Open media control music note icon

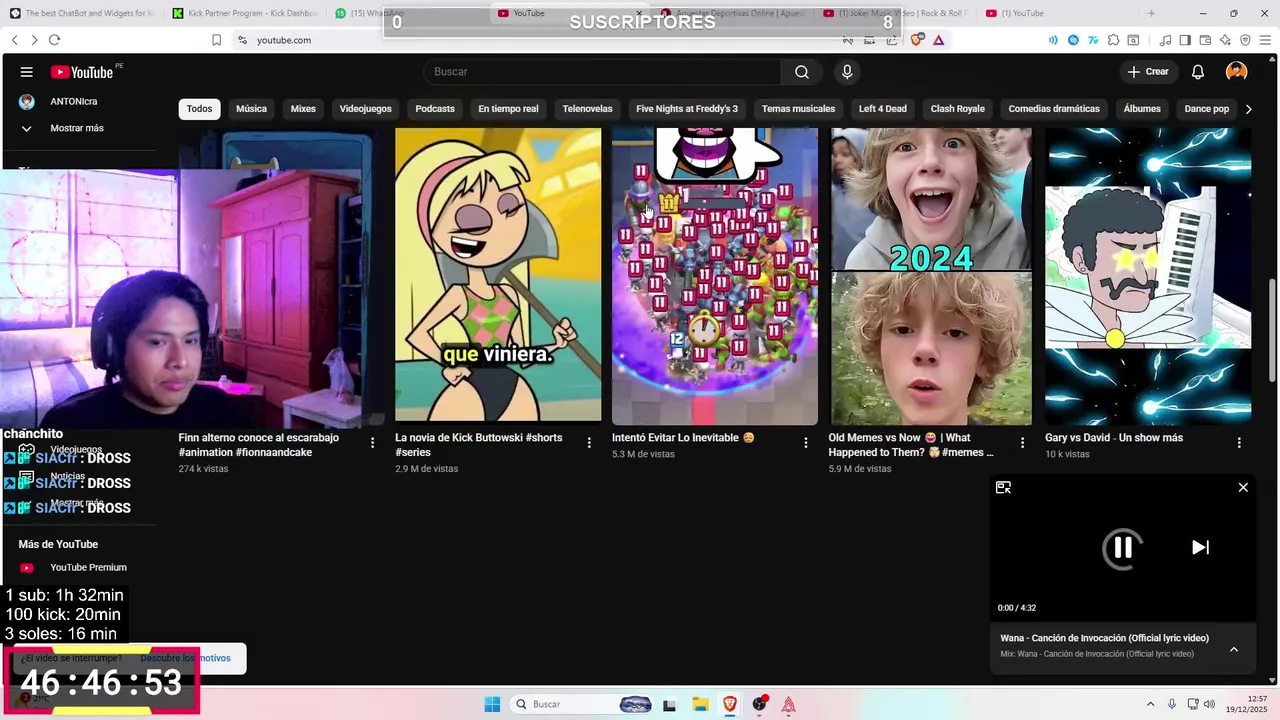[1165, 40]
